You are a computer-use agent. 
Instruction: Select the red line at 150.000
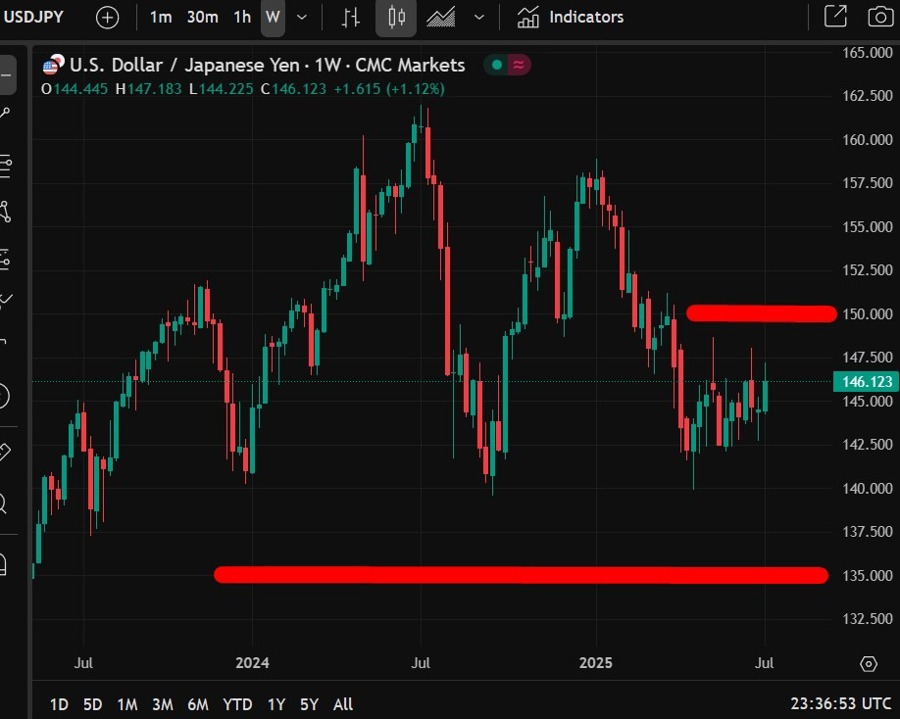coord(762,313)
